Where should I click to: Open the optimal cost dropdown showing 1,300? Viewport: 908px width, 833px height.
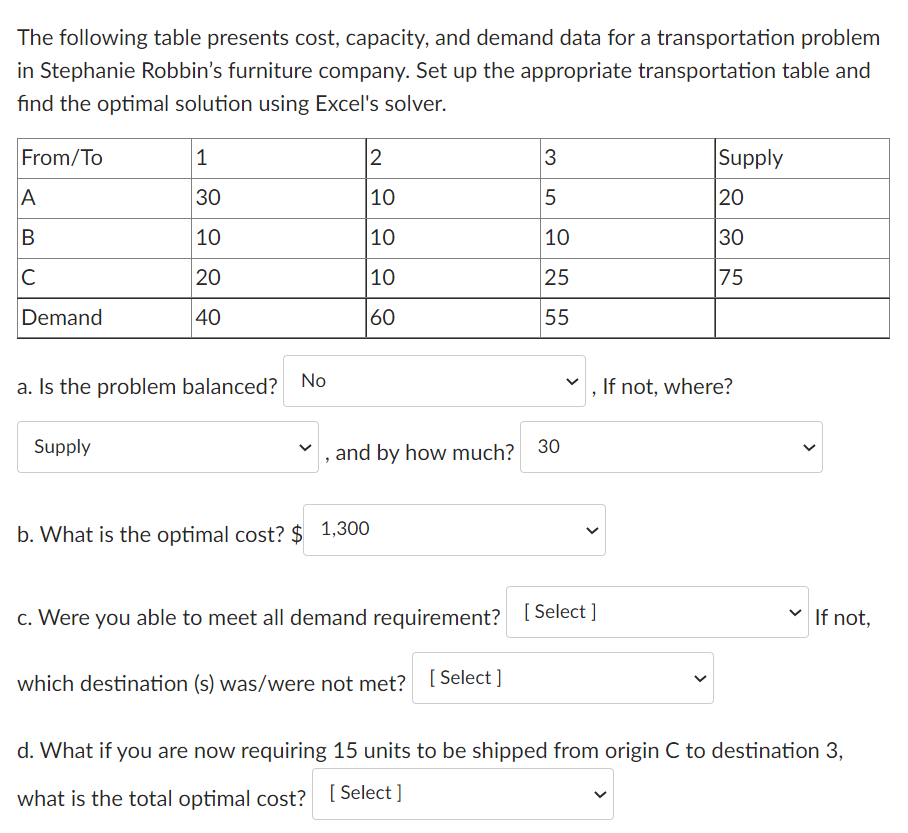454,530
